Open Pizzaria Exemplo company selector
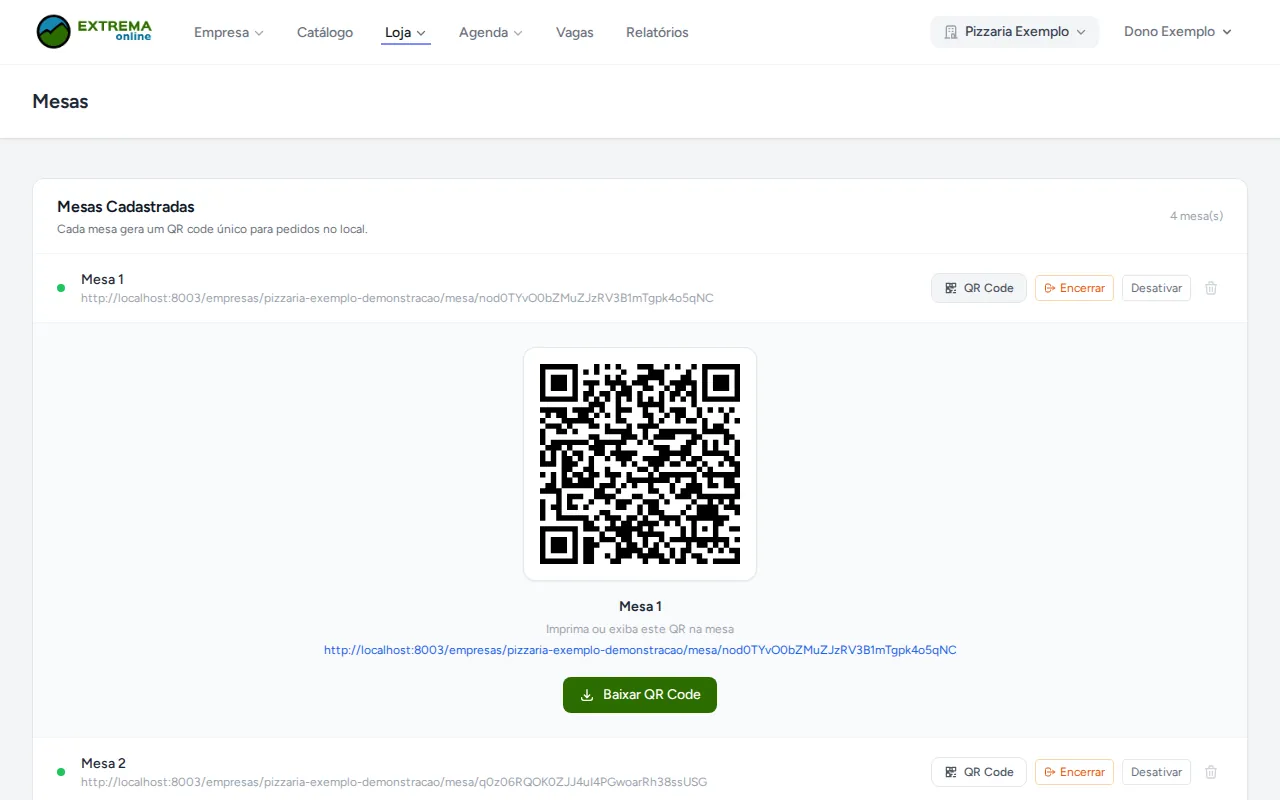Image resolution: width=1280 pixels, height=800 pixels. pyautogui.click(x=1014, y=32)
